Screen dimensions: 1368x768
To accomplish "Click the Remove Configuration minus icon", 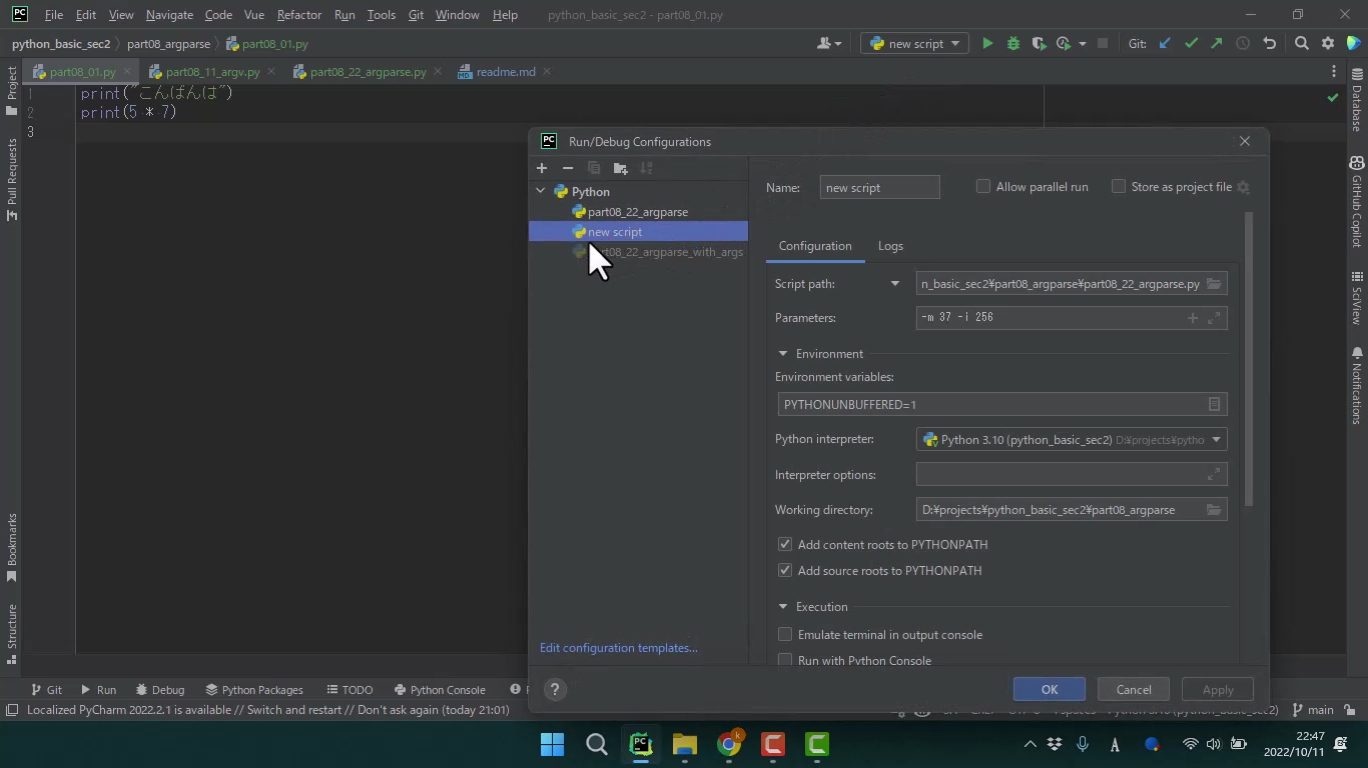I will (568, 168).
